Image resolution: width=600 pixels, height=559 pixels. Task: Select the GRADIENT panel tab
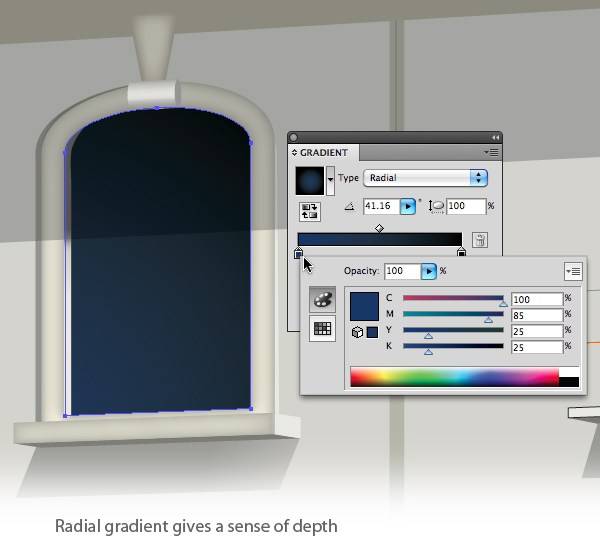tap(324, 153)
